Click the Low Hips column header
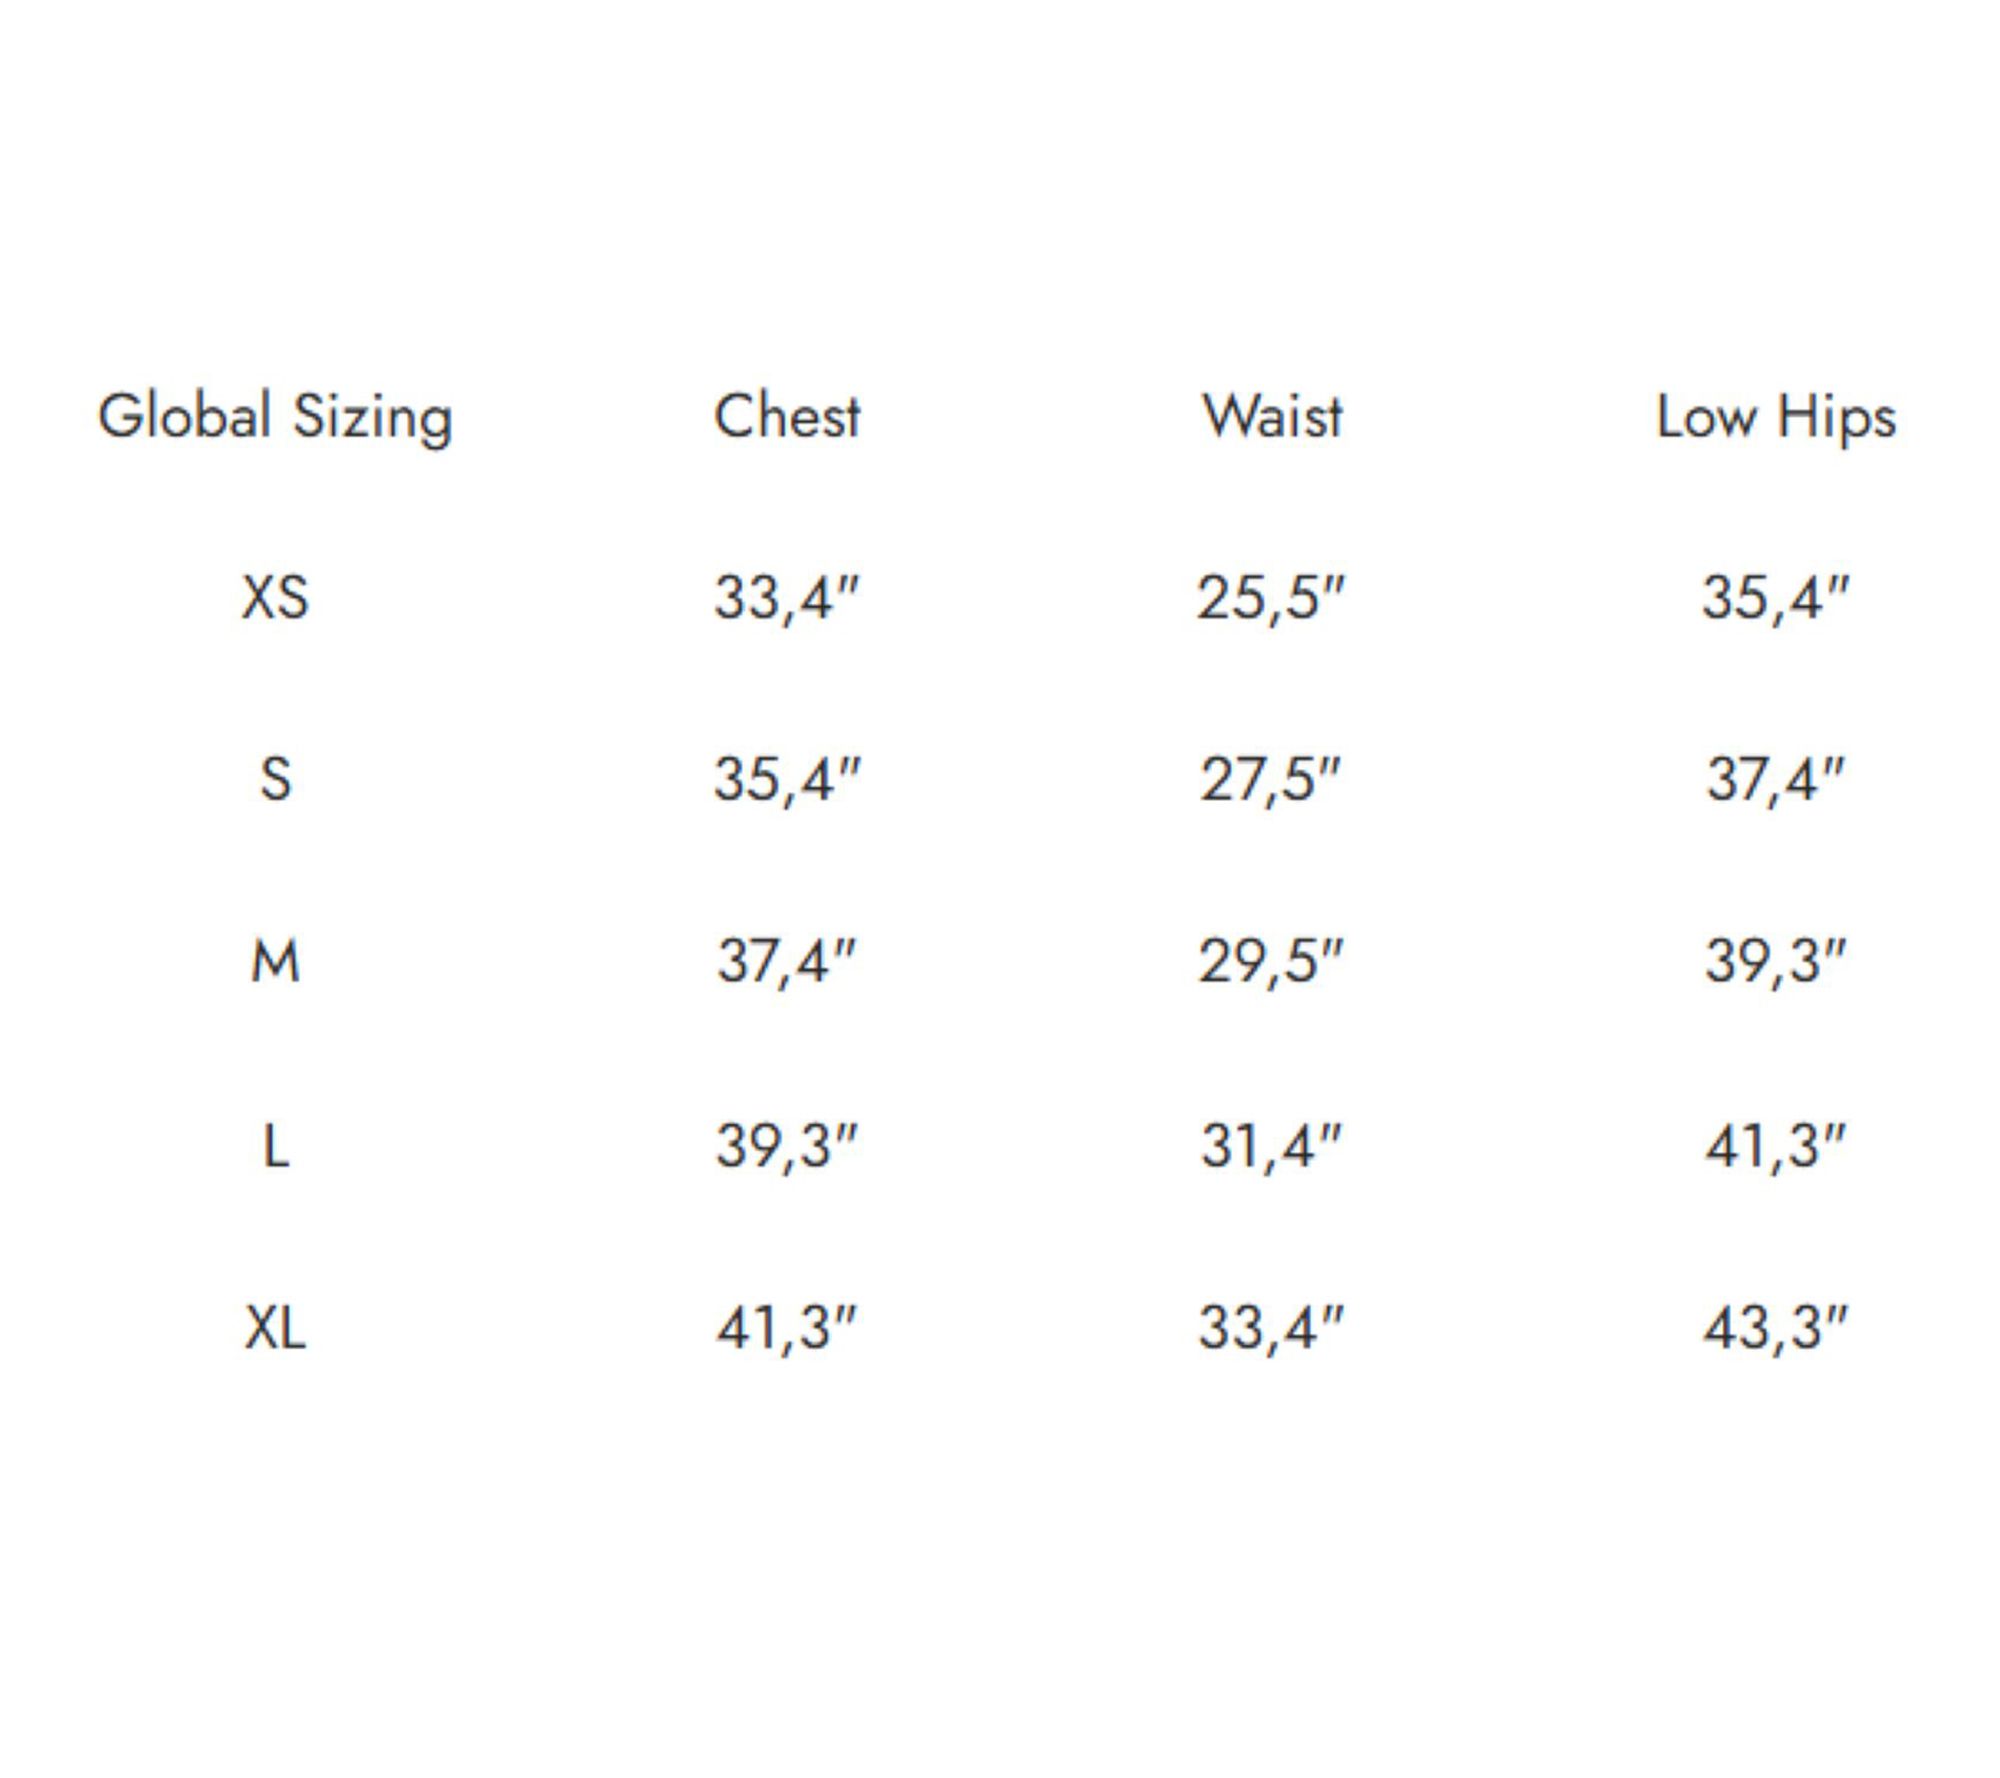This screenshot has width=2000, height=1778. tap(1776, 417)
